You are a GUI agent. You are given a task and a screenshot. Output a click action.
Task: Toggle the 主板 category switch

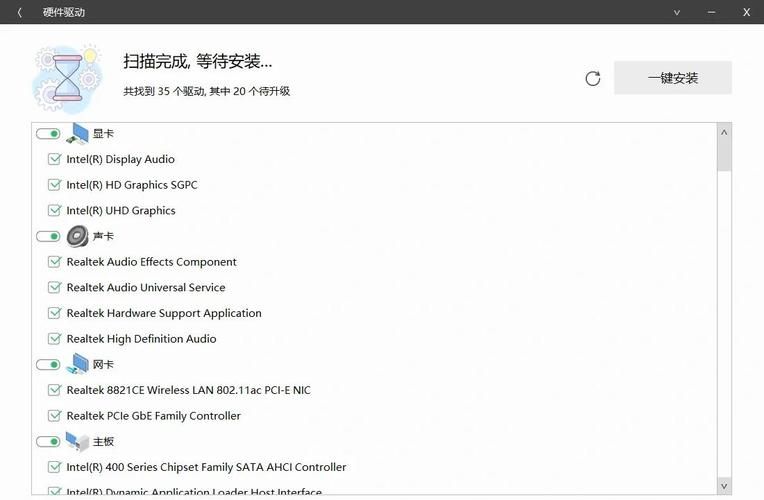pos(48,442)
